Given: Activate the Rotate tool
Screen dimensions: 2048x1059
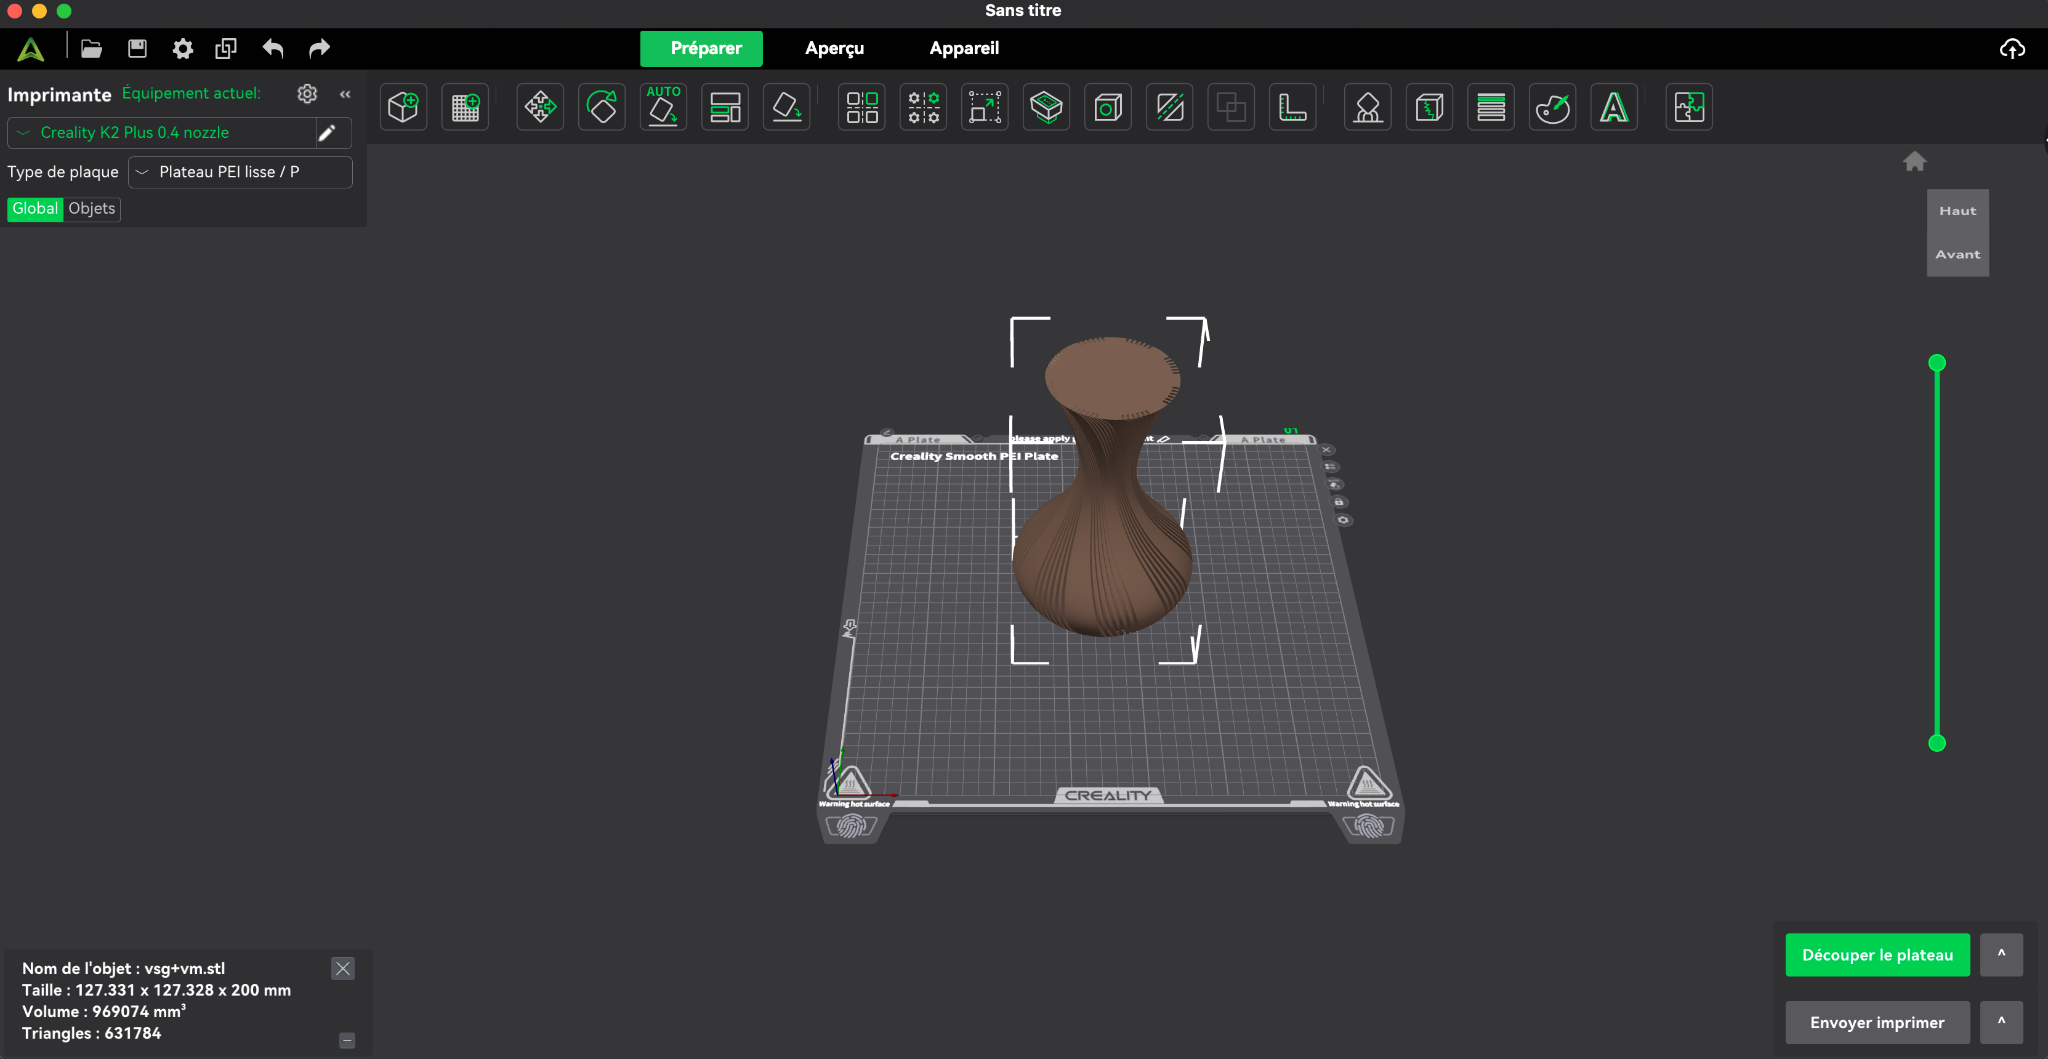Looking at the screenshot, I should 602,107.
